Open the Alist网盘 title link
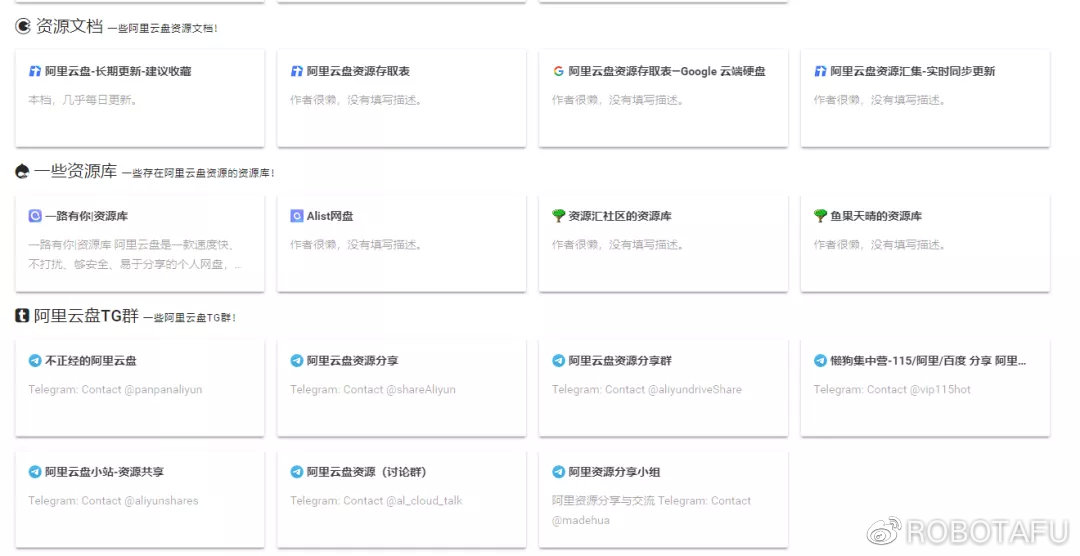Viewport: 1080px width, 556px height. 330,216
